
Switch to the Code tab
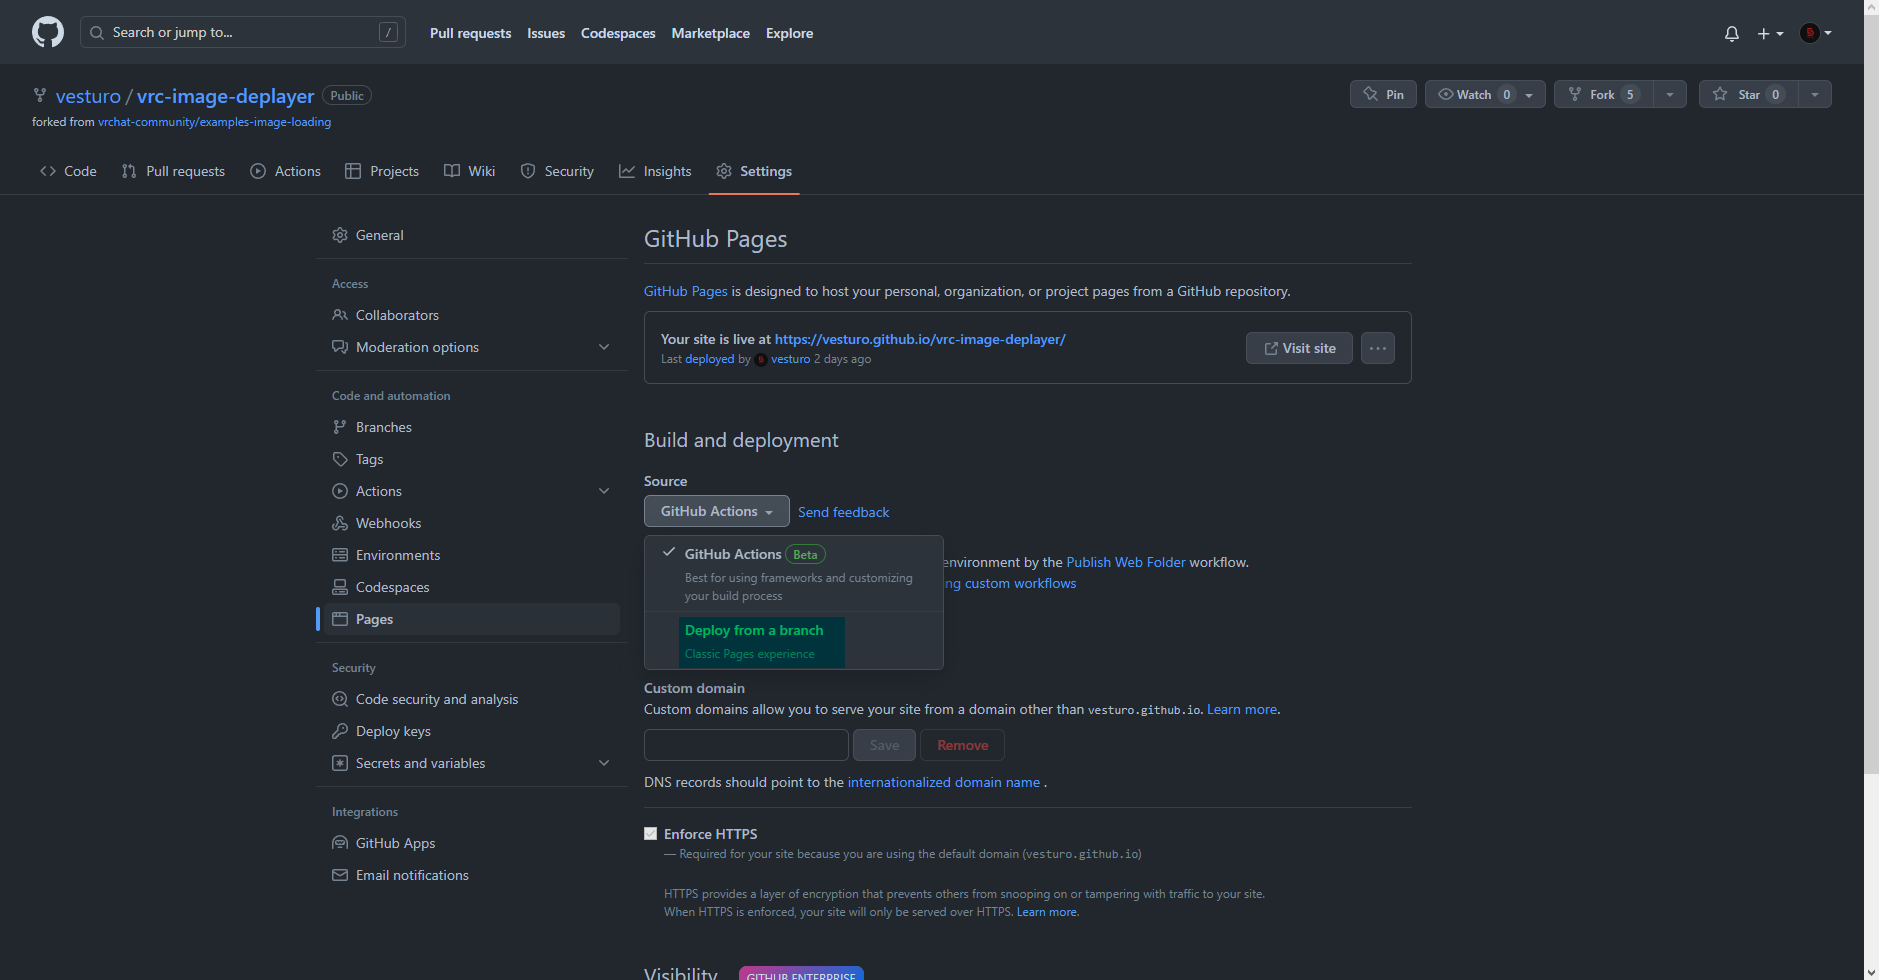pyautogui.click(x=68, y=171)
